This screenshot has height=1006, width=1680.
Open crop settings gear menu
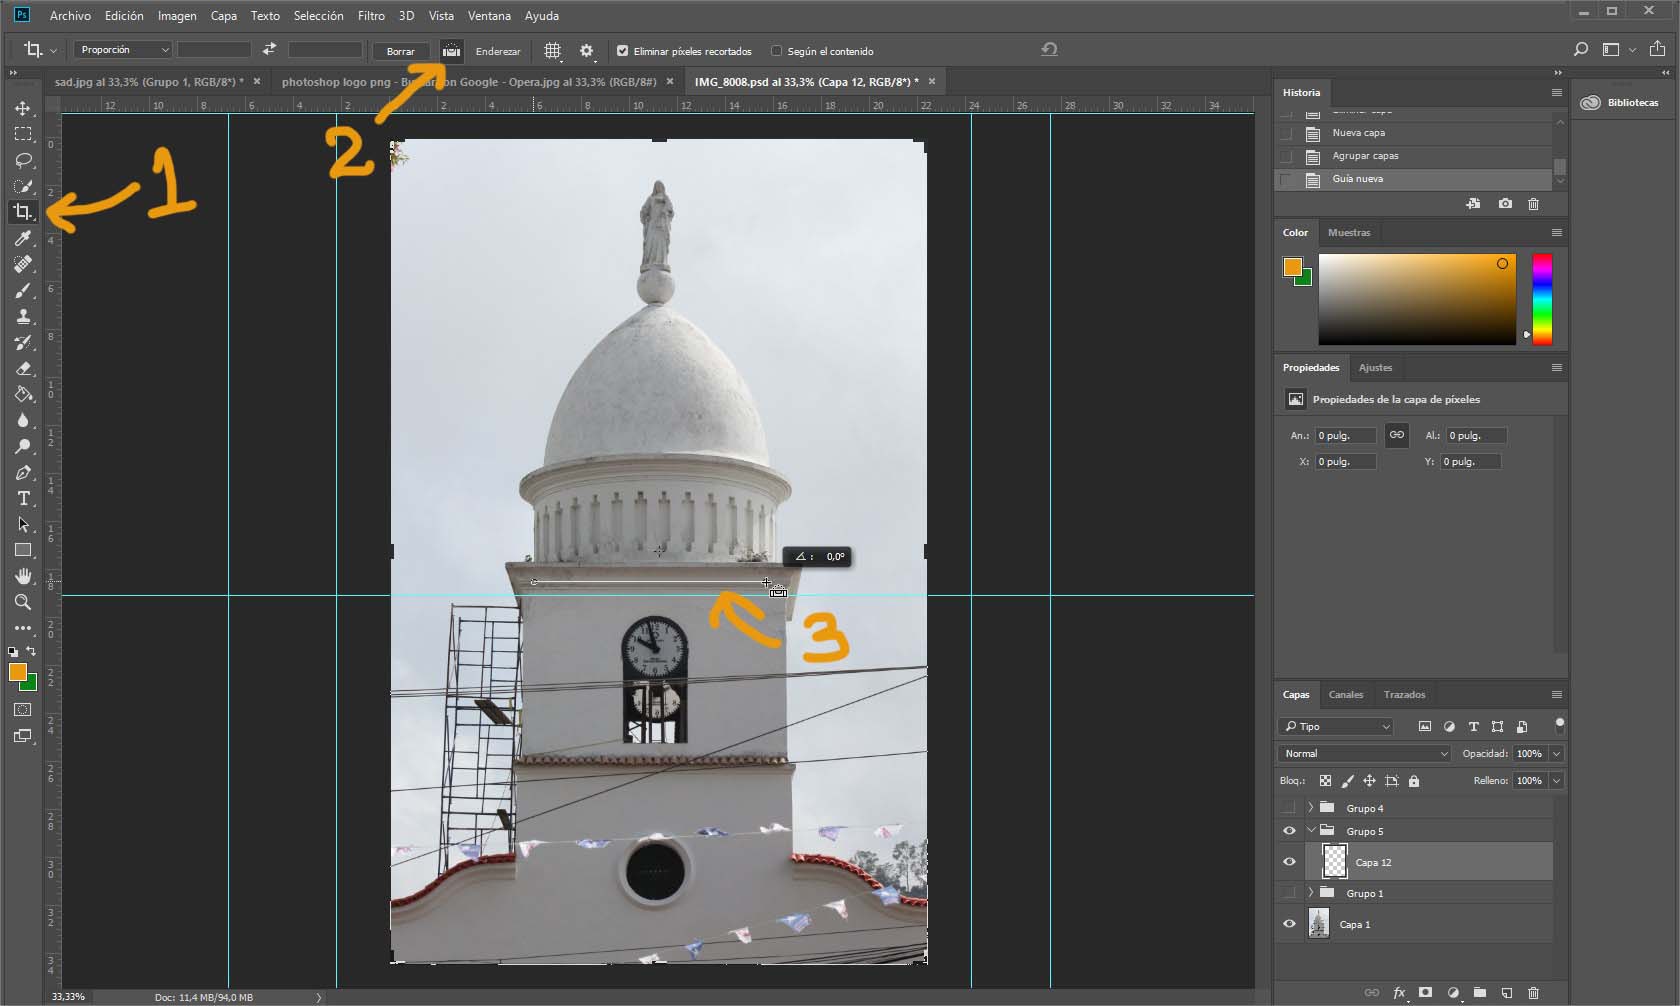[x=587, y=50]
